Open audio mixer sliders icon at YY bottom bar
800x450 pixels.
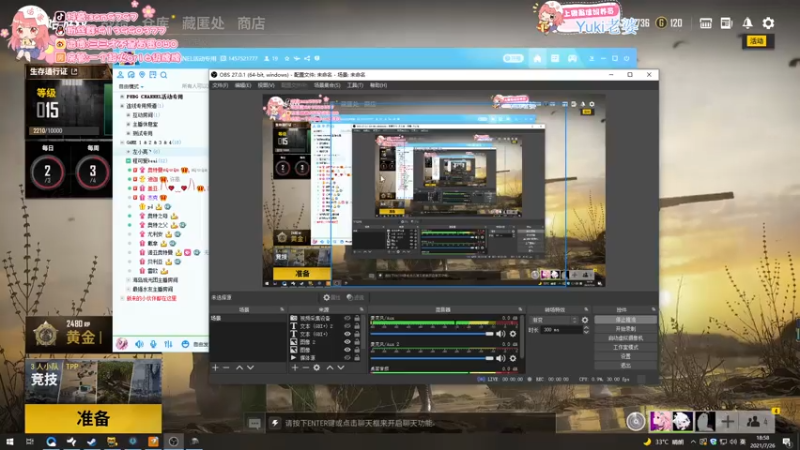click(x=168, y=344)
